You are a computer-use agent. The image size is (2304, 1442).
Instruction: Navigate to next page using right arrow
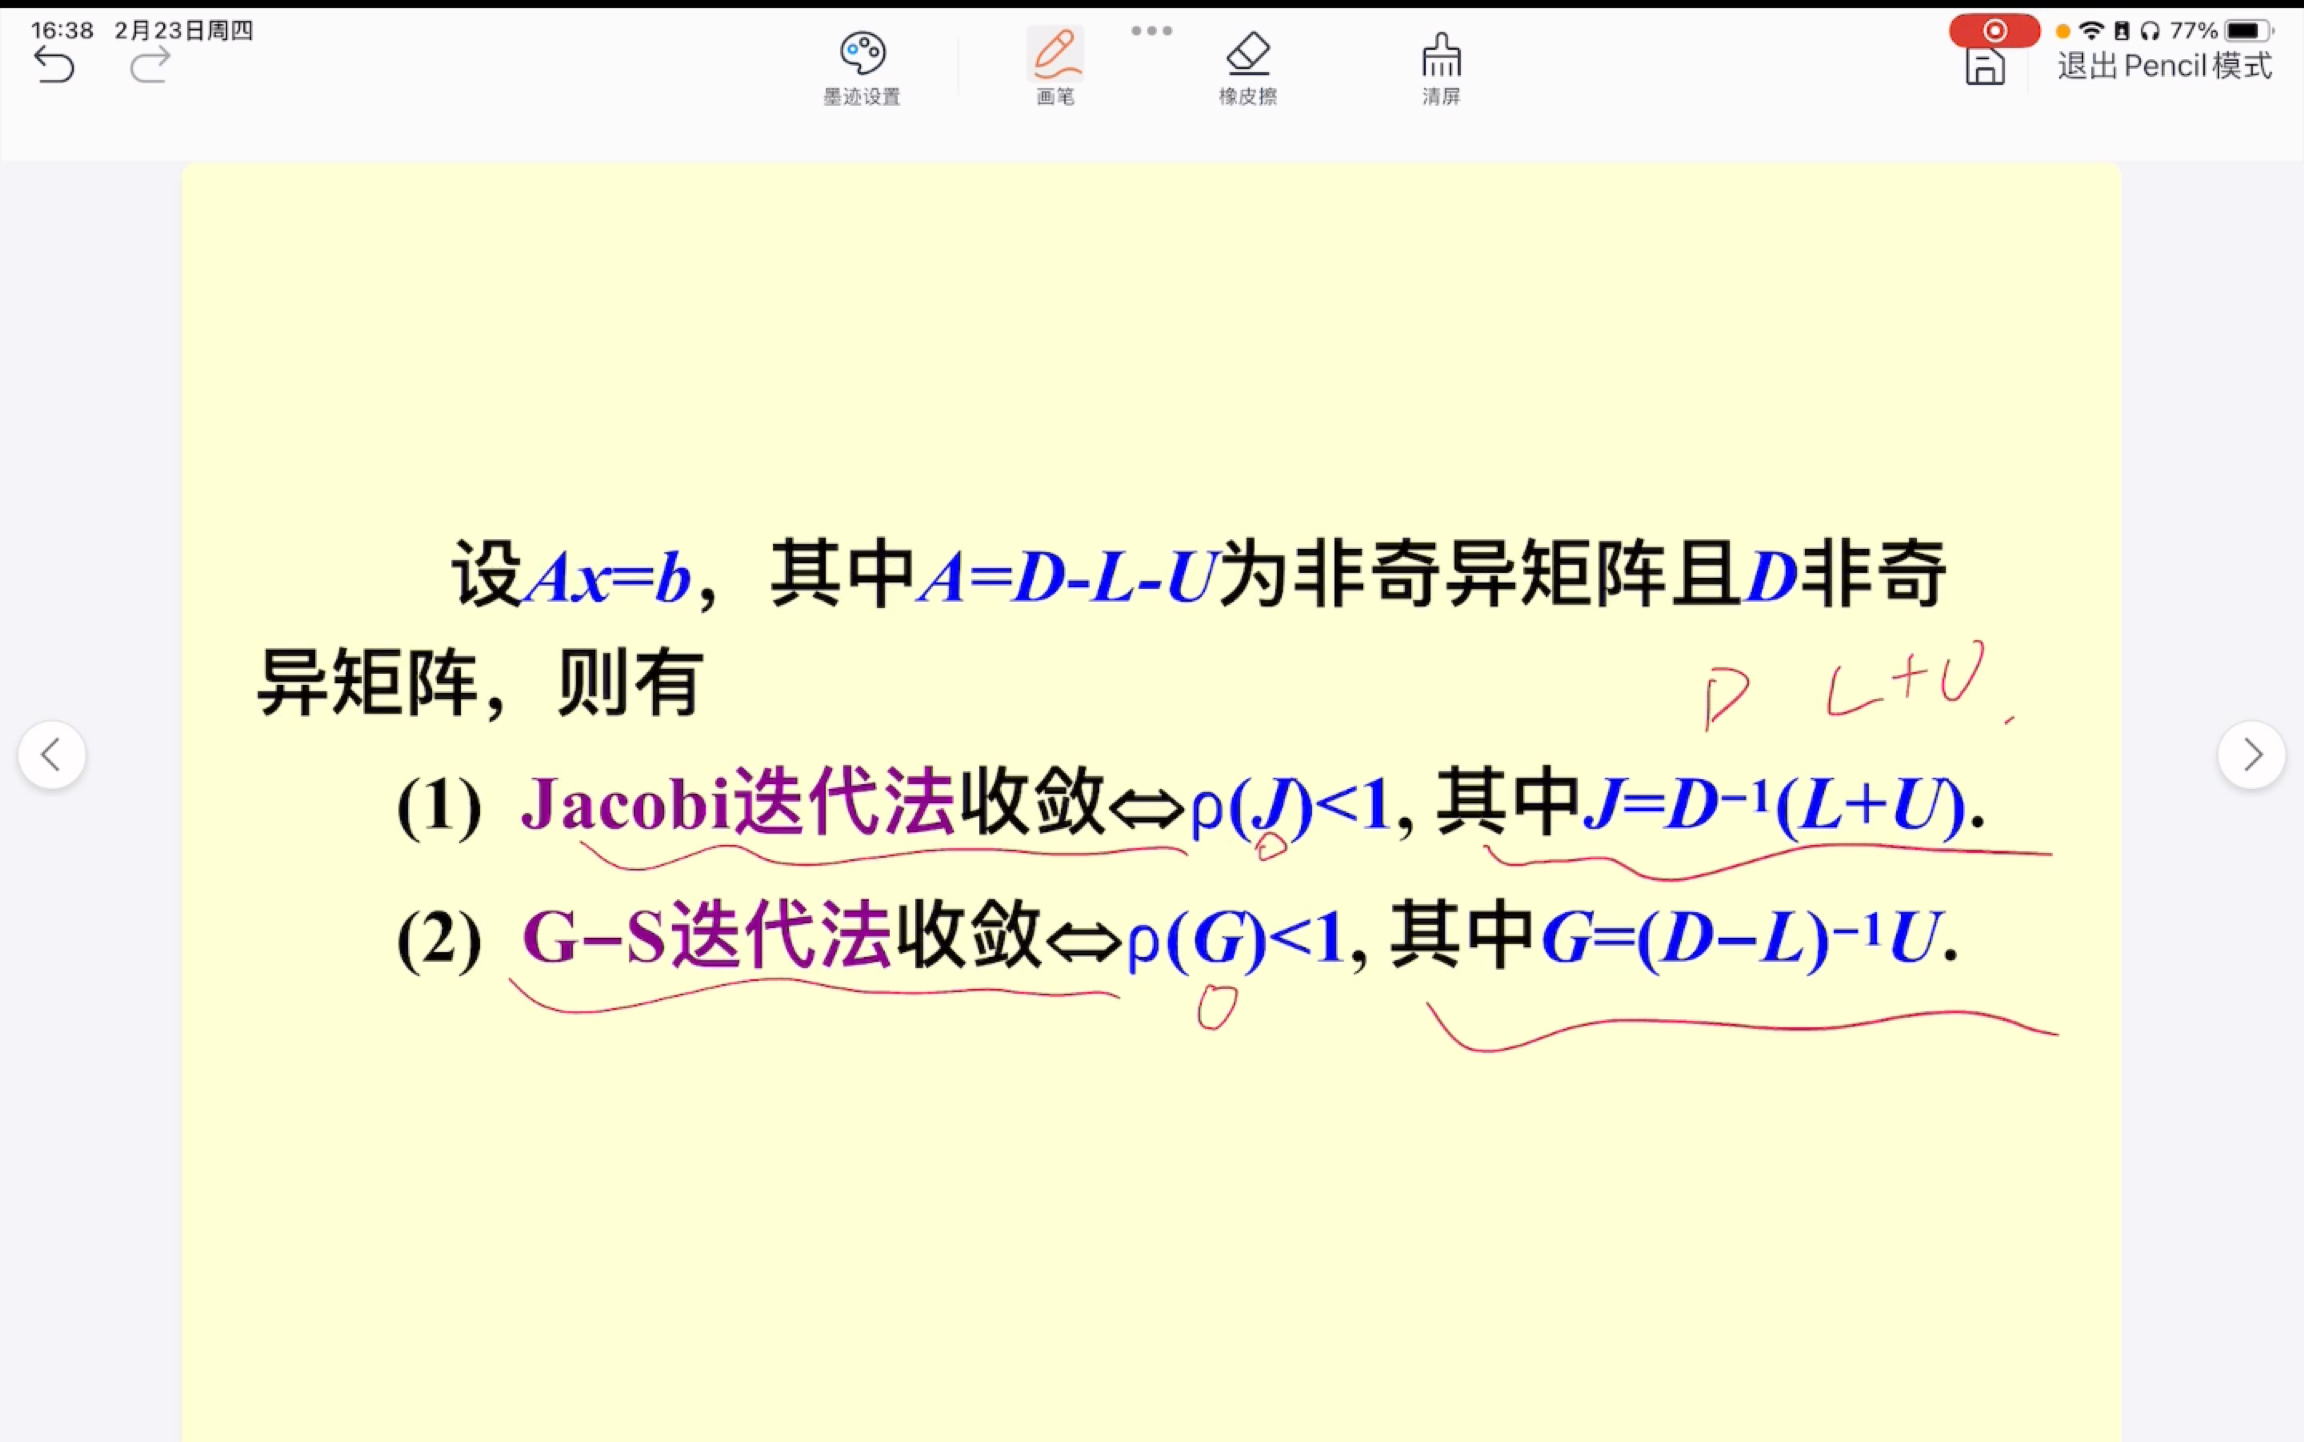(2253, 754)
